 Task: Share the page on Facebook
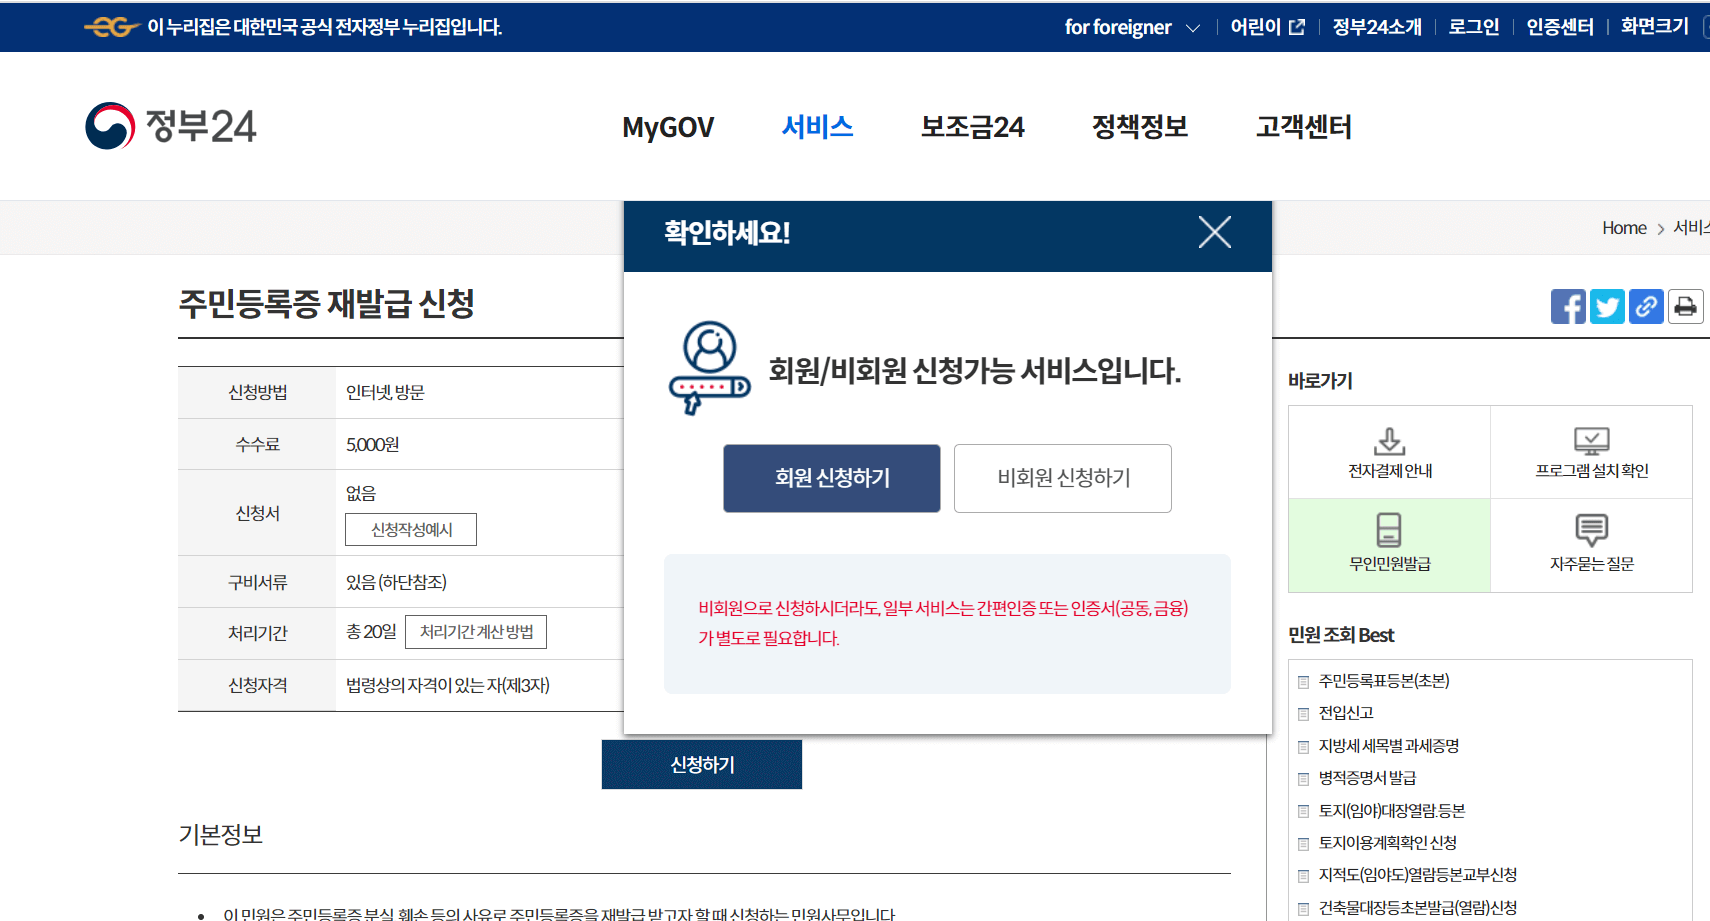click(x=1568, y=306)
